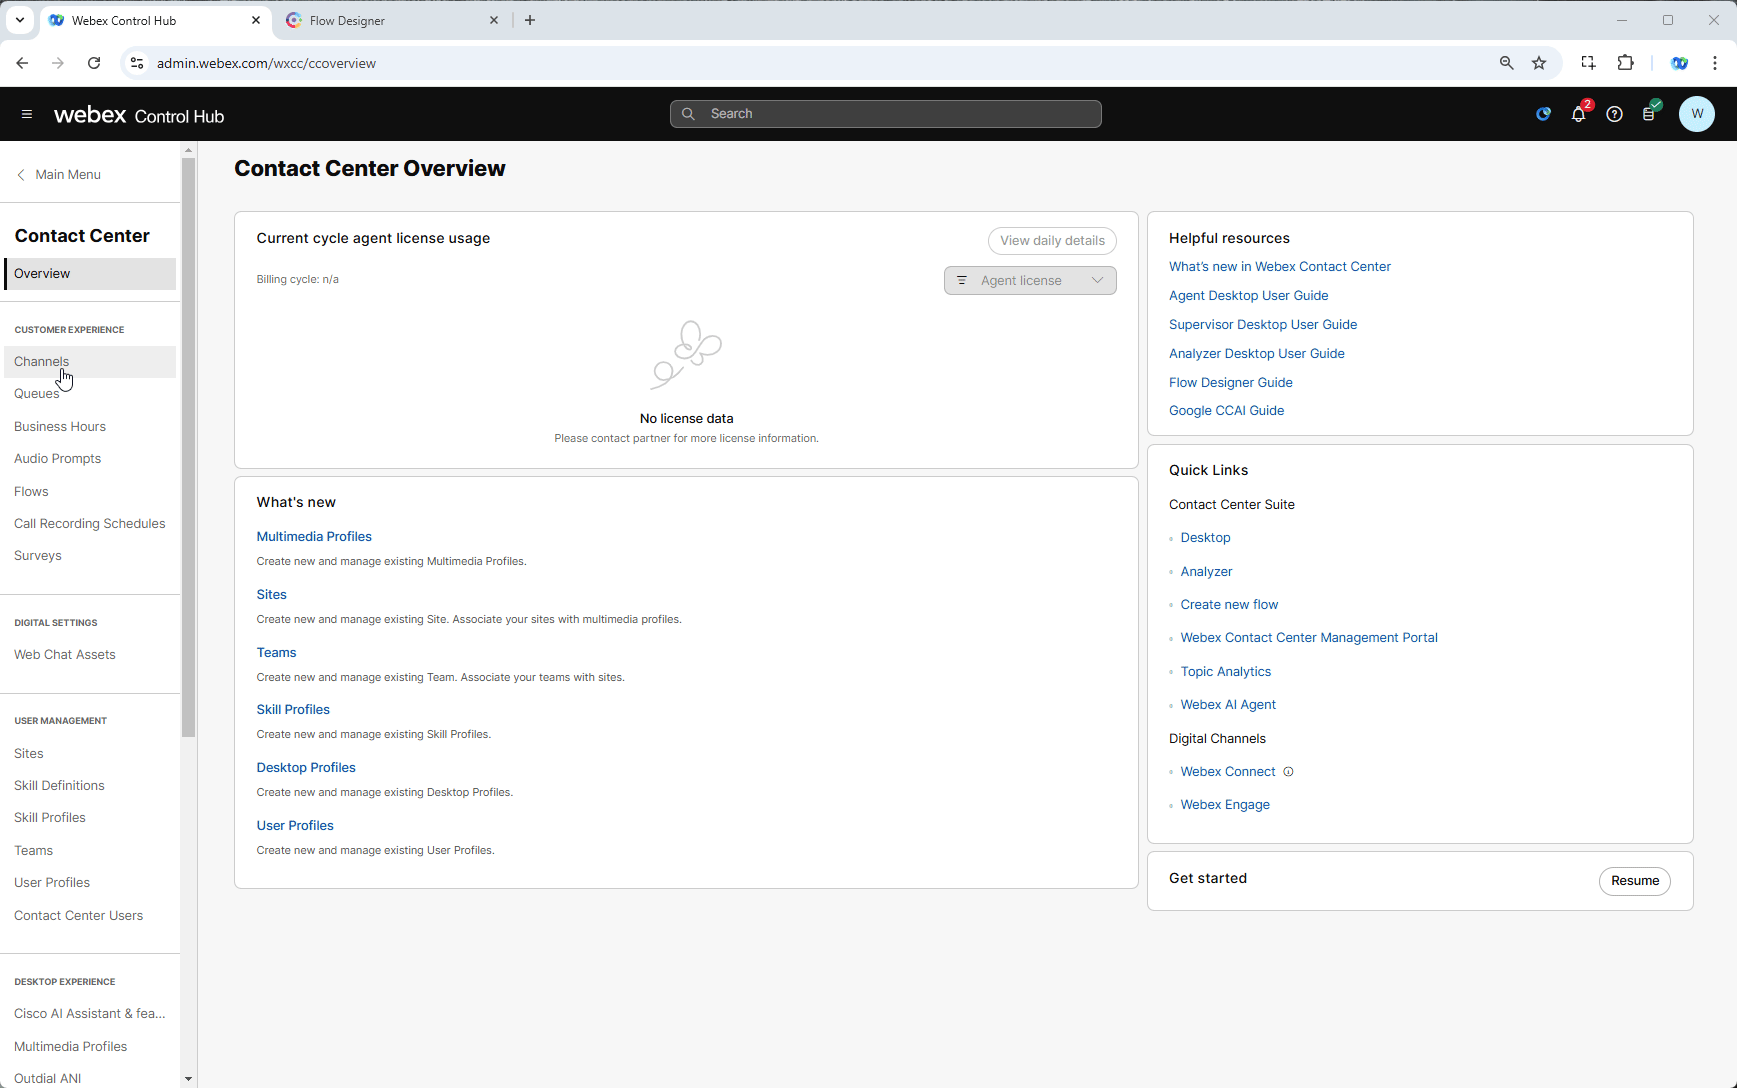Click the sidebar scrollbar down arrow
This screenshot has height=1088, width=1737.
(x=188, y=1079)
